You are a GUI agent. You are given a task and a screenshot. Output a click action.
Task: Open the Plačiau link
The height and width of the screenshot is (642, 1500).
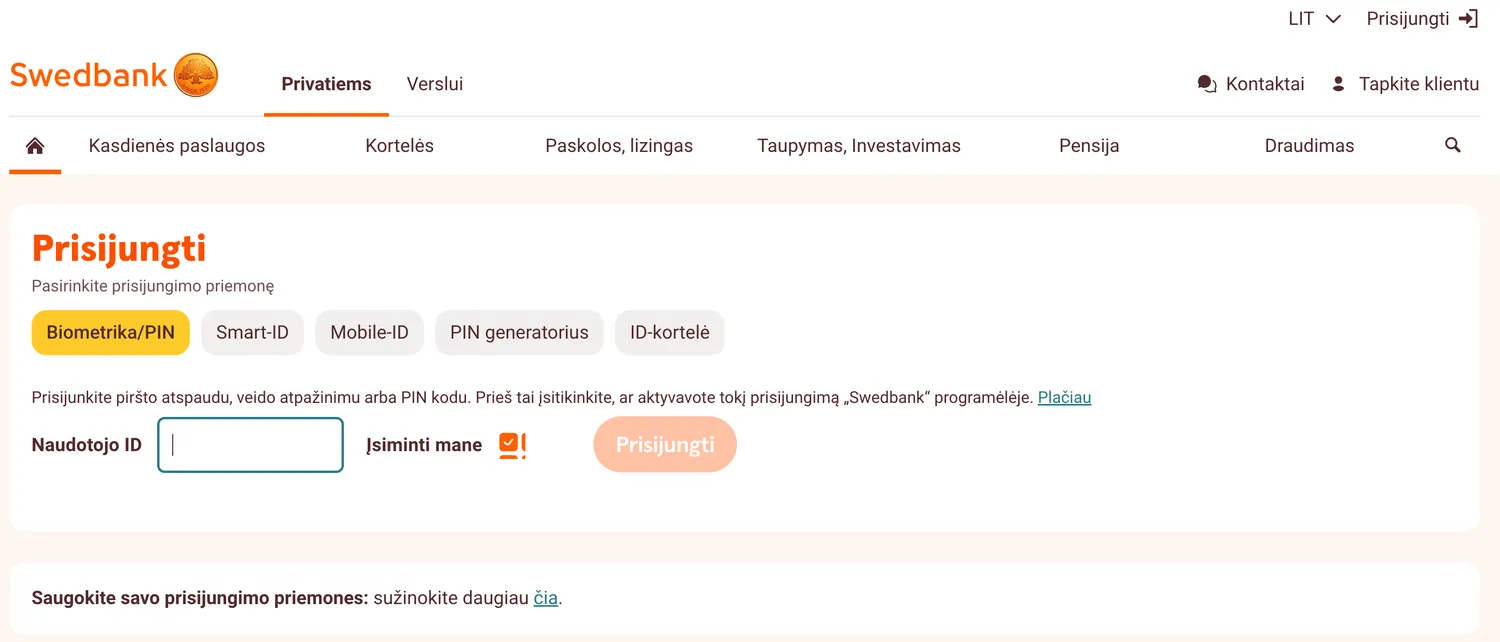[1064, 397]
